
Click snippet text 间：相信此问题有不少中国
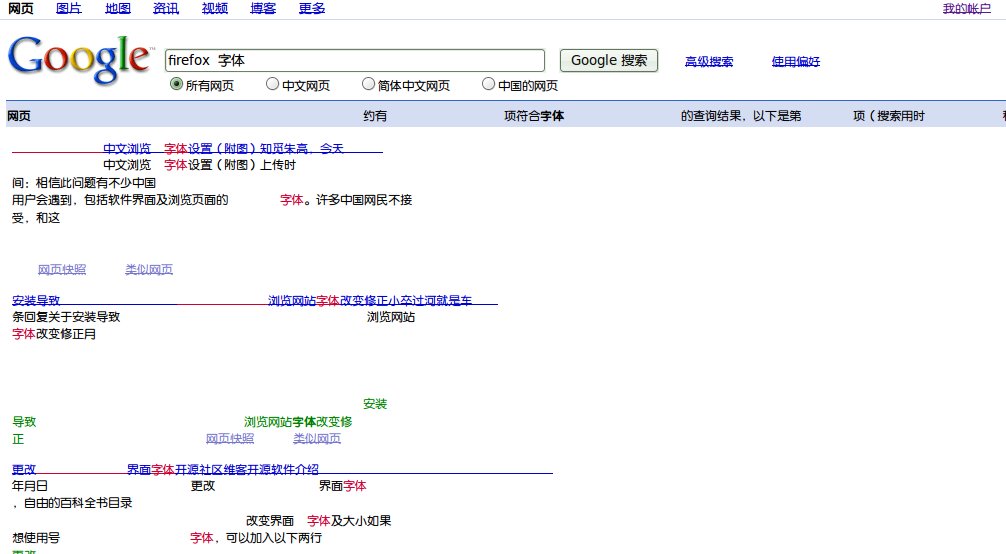click(x=83, y=182)
